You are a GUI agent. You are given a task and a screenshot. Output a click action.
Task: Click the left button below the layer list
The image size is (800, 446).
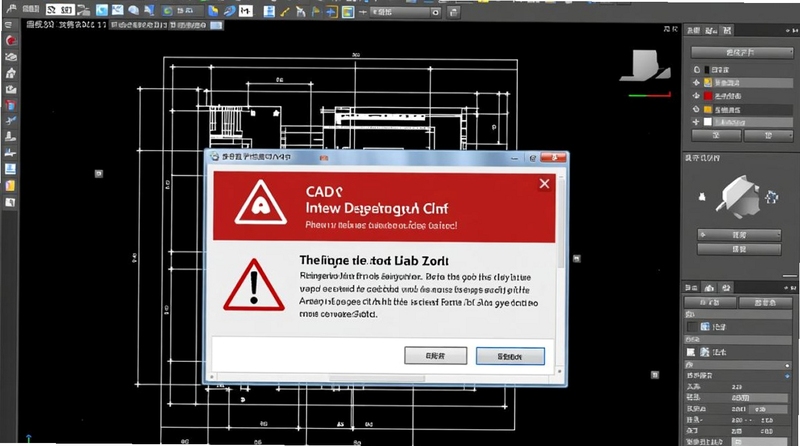point(716,135)
